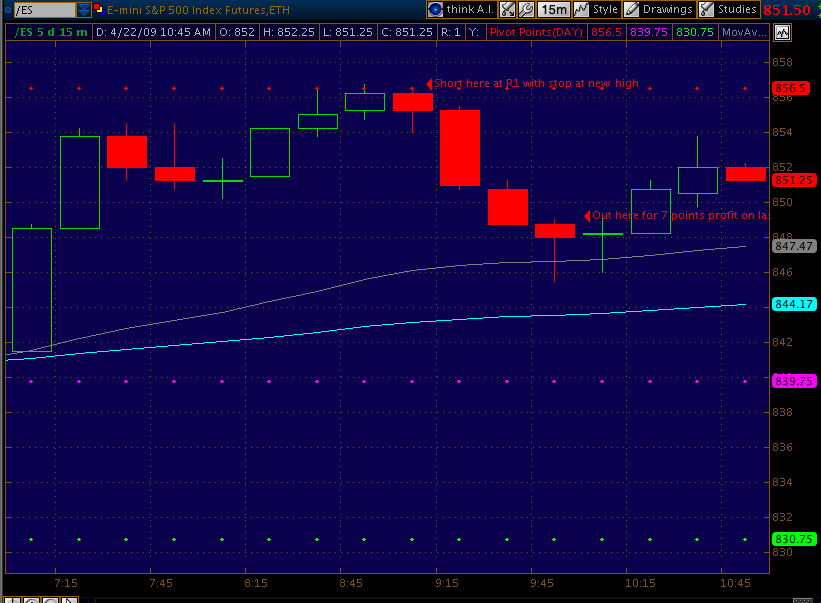
Task: Open the 15m timeframe selector
Action: click(553, 9)
